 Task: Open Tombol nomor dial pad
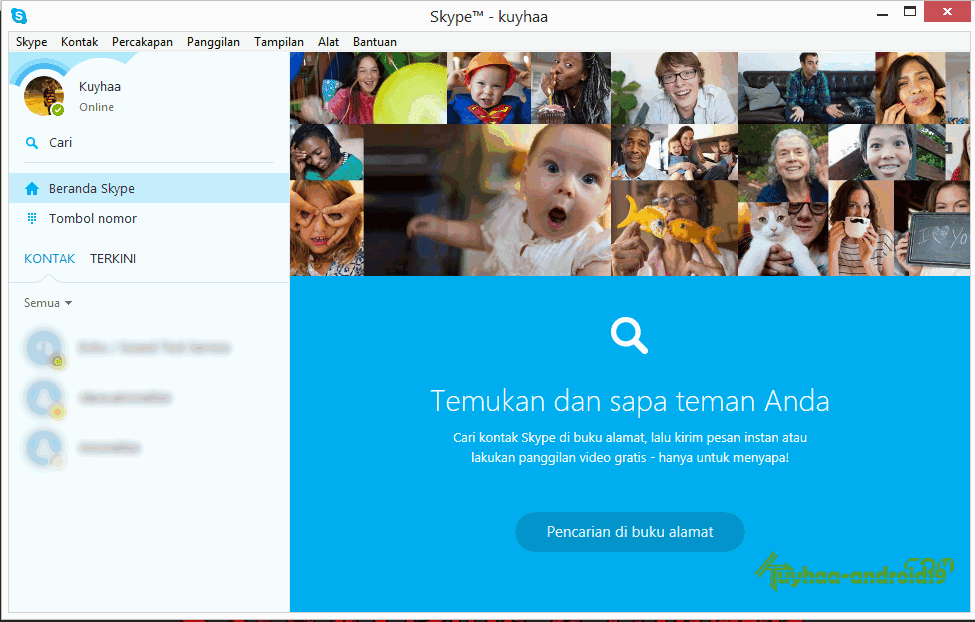pos(149,218)
